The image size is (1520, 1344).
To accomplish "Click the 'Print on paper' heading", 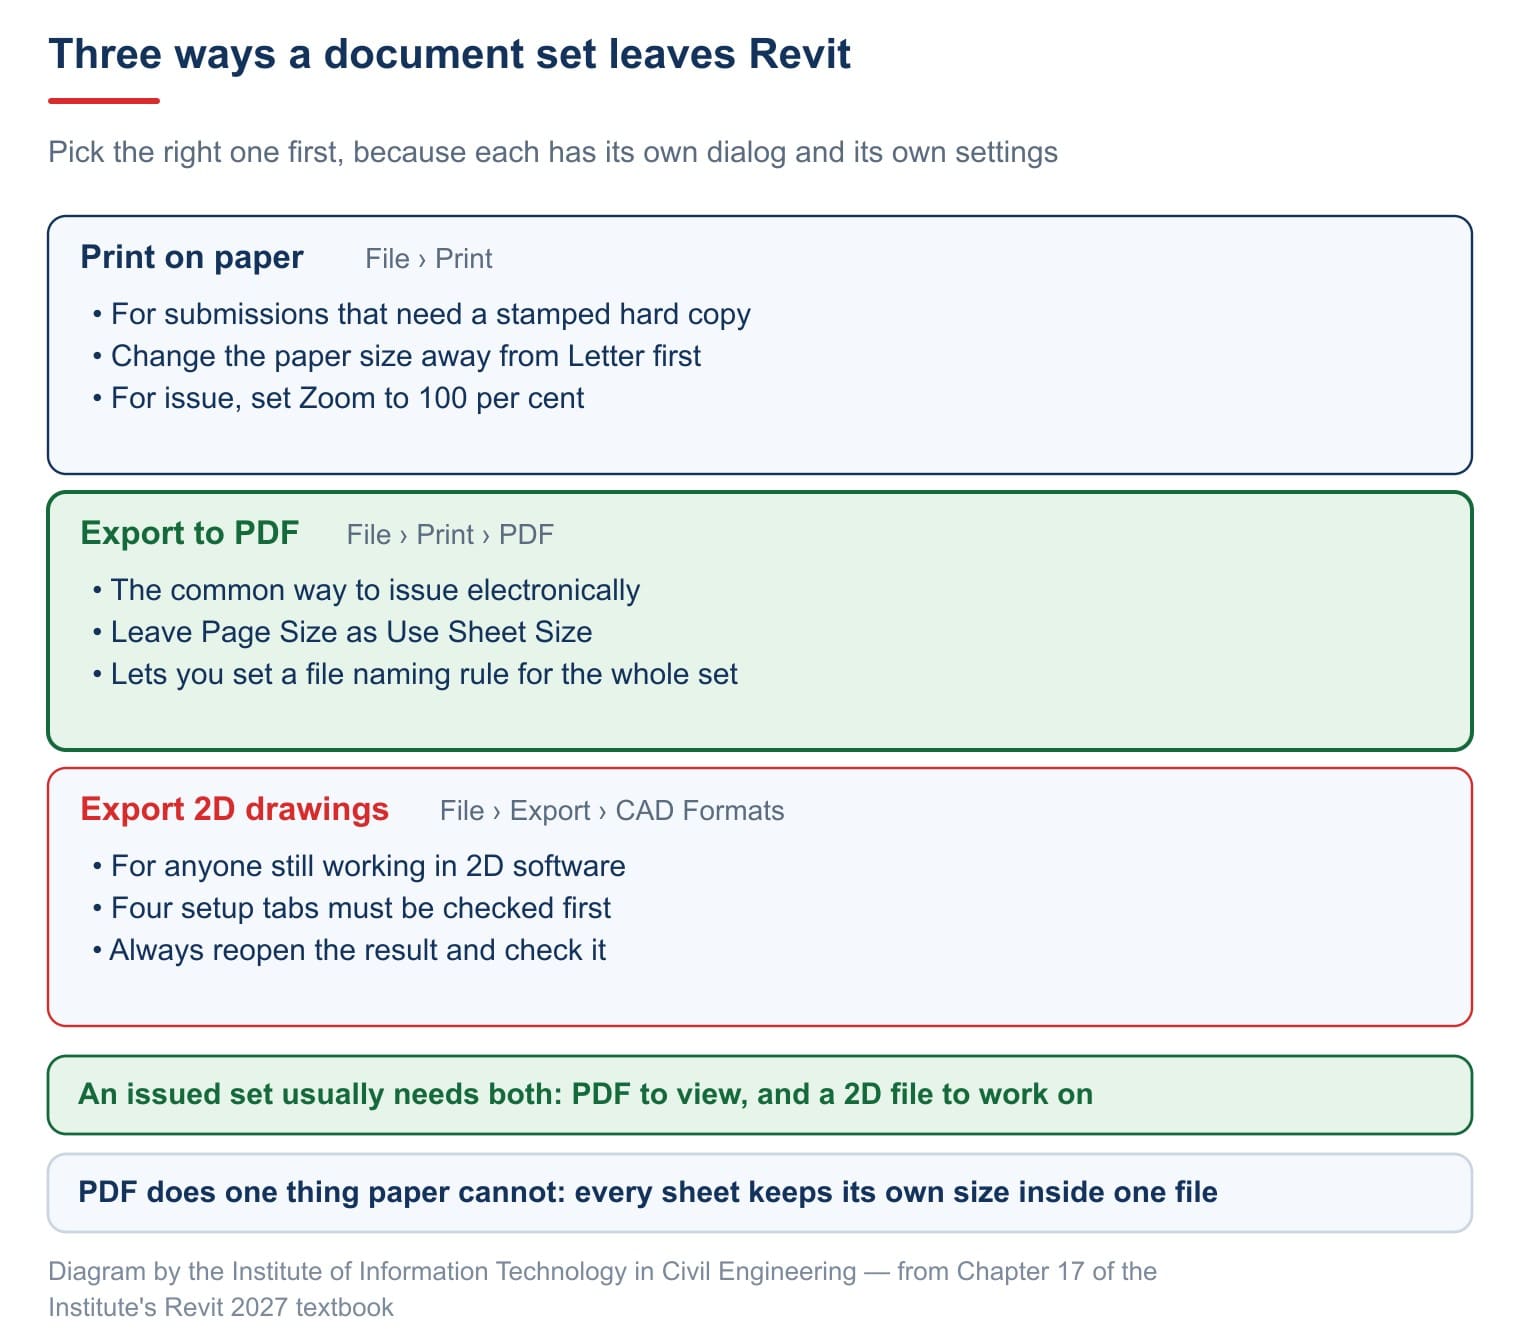I will point(192,257).
